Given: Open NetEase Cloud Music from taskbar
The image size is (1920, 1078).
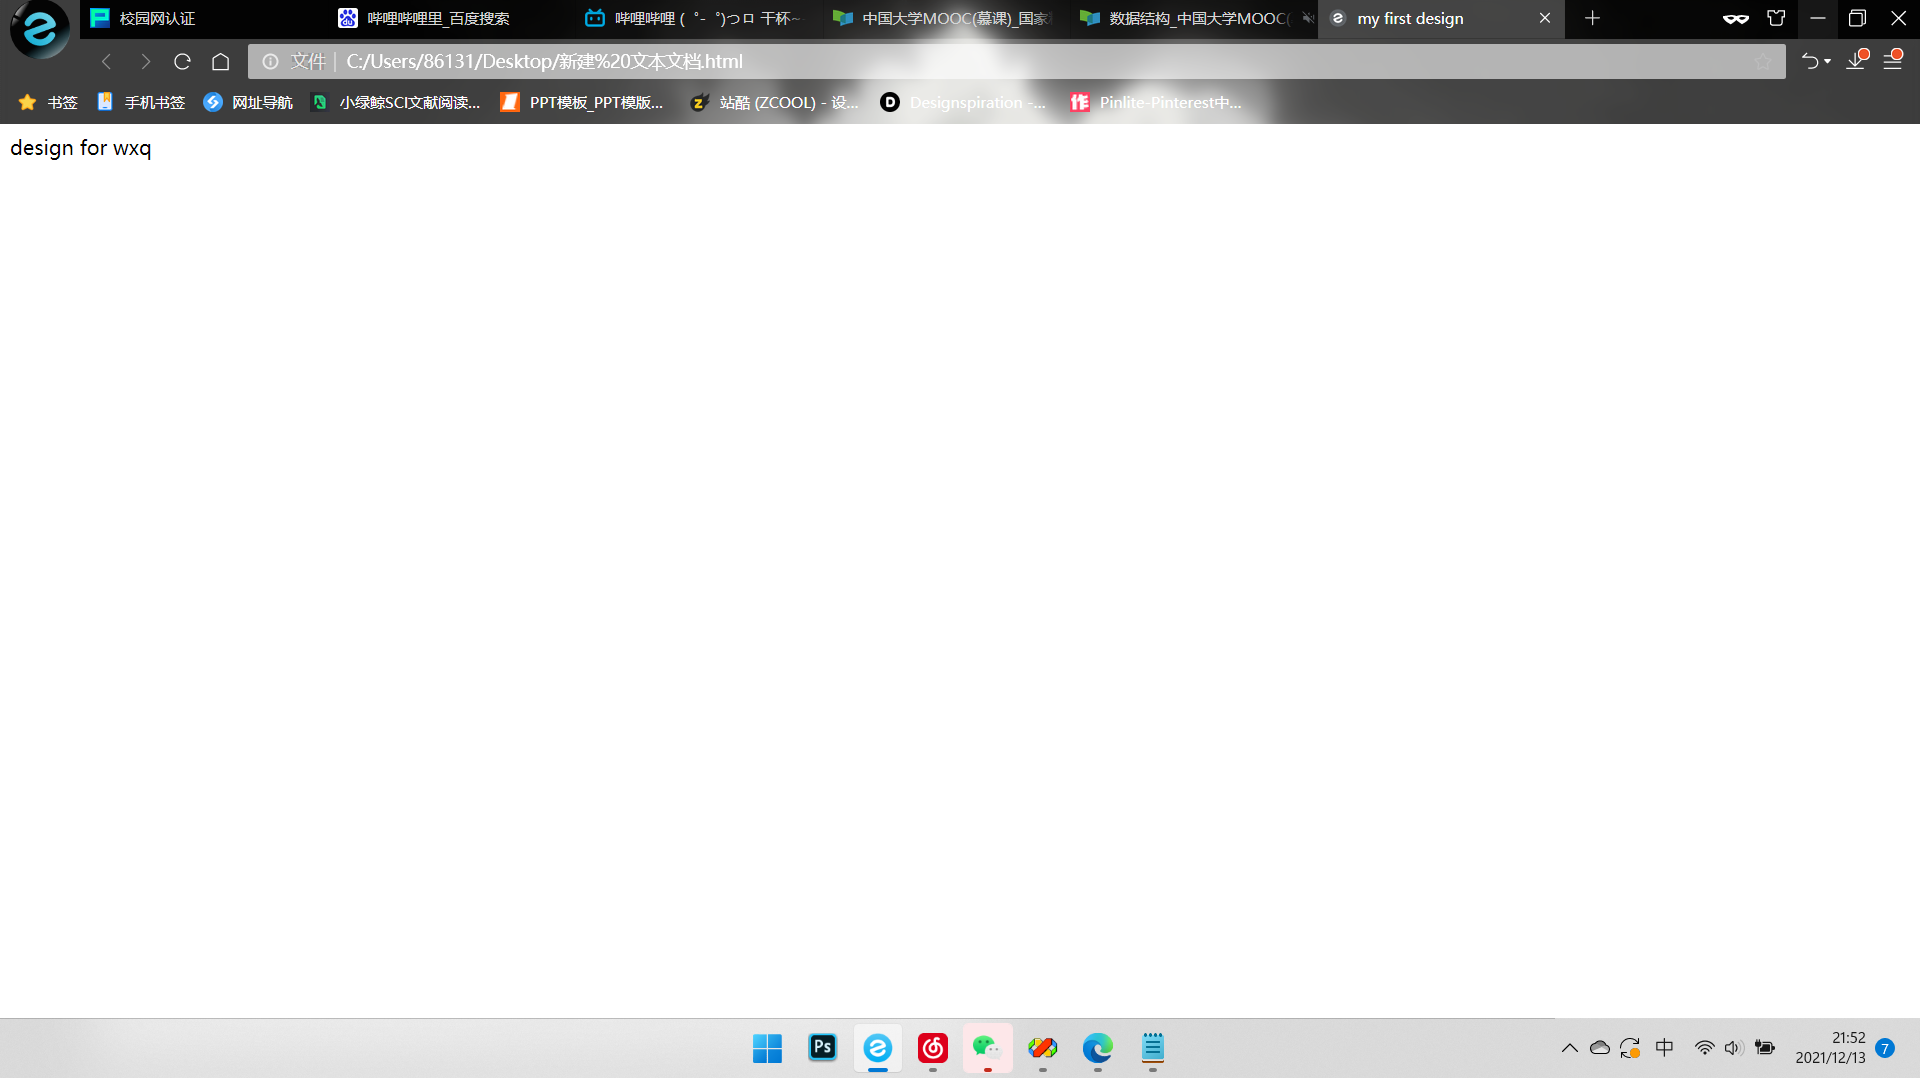Looking at the screenshot, I should (x=933, y=1047).
